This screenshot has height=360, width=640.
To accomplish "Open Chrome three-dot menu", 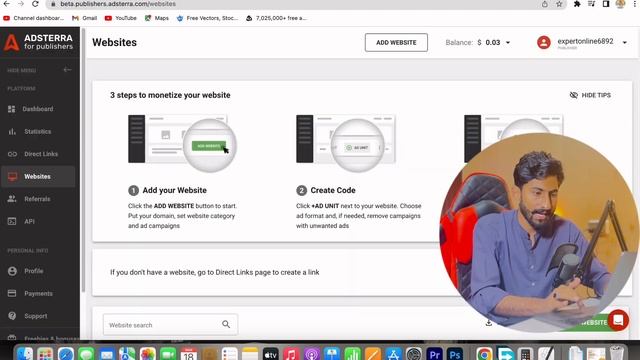I will point(635,4).
